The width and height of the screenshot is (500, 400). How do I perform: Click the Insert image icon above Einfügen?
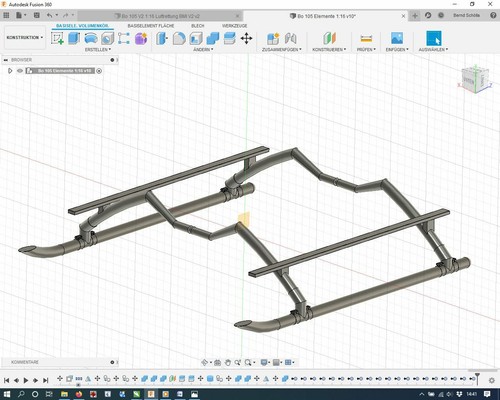click(x=397, y=38)
